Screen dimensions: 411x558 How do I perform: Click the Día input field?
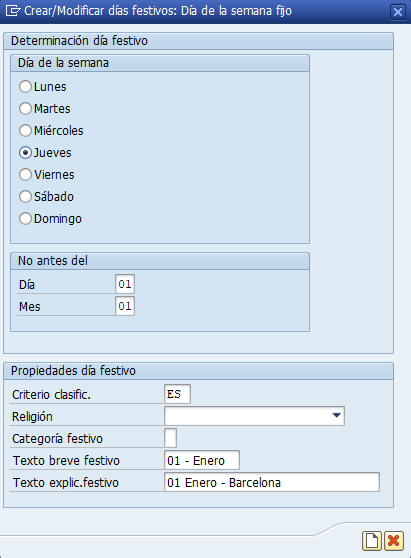(x=125, y=284)
